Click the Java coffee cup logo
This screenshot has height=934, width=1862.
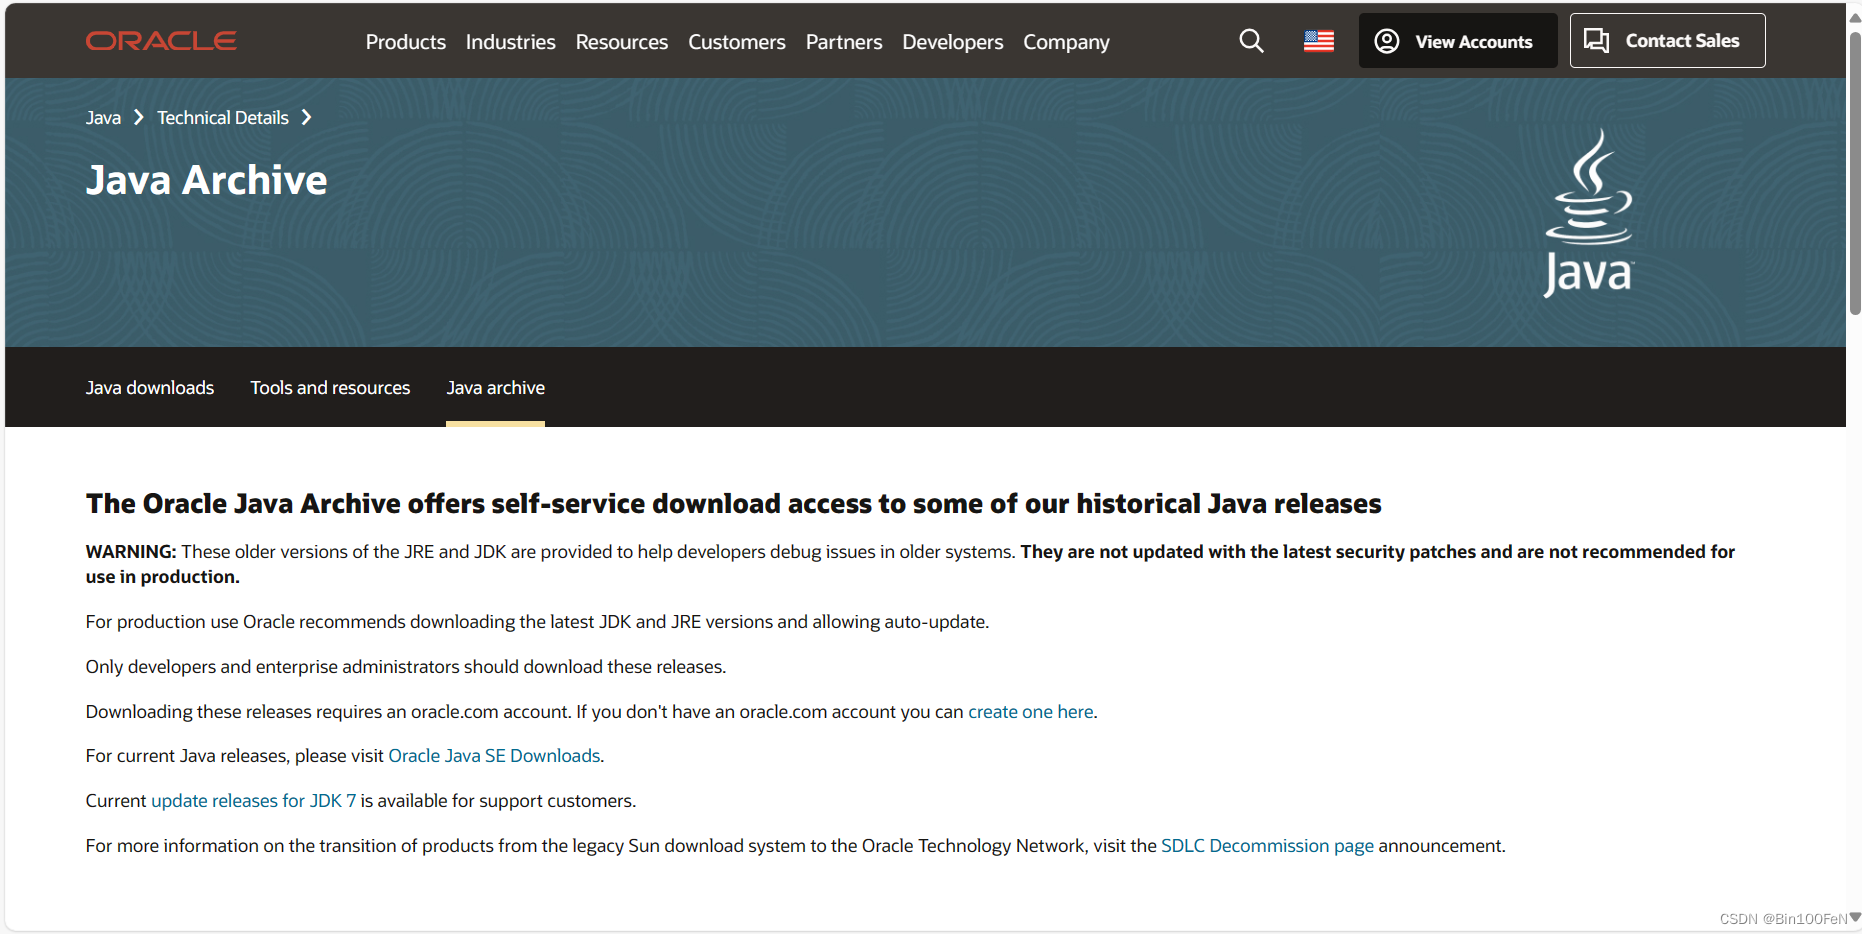point(1588,213)
